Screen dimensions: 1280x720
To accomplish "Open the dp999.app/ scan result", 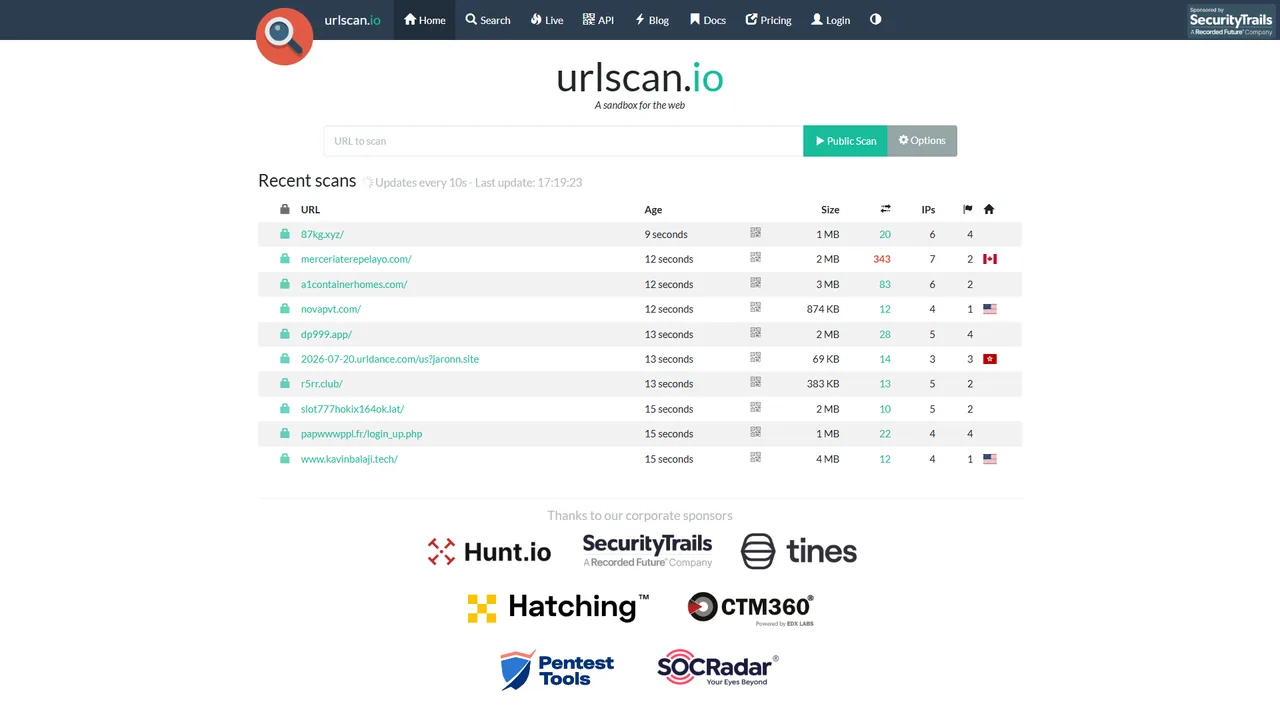I will click(x=326, y=334).
